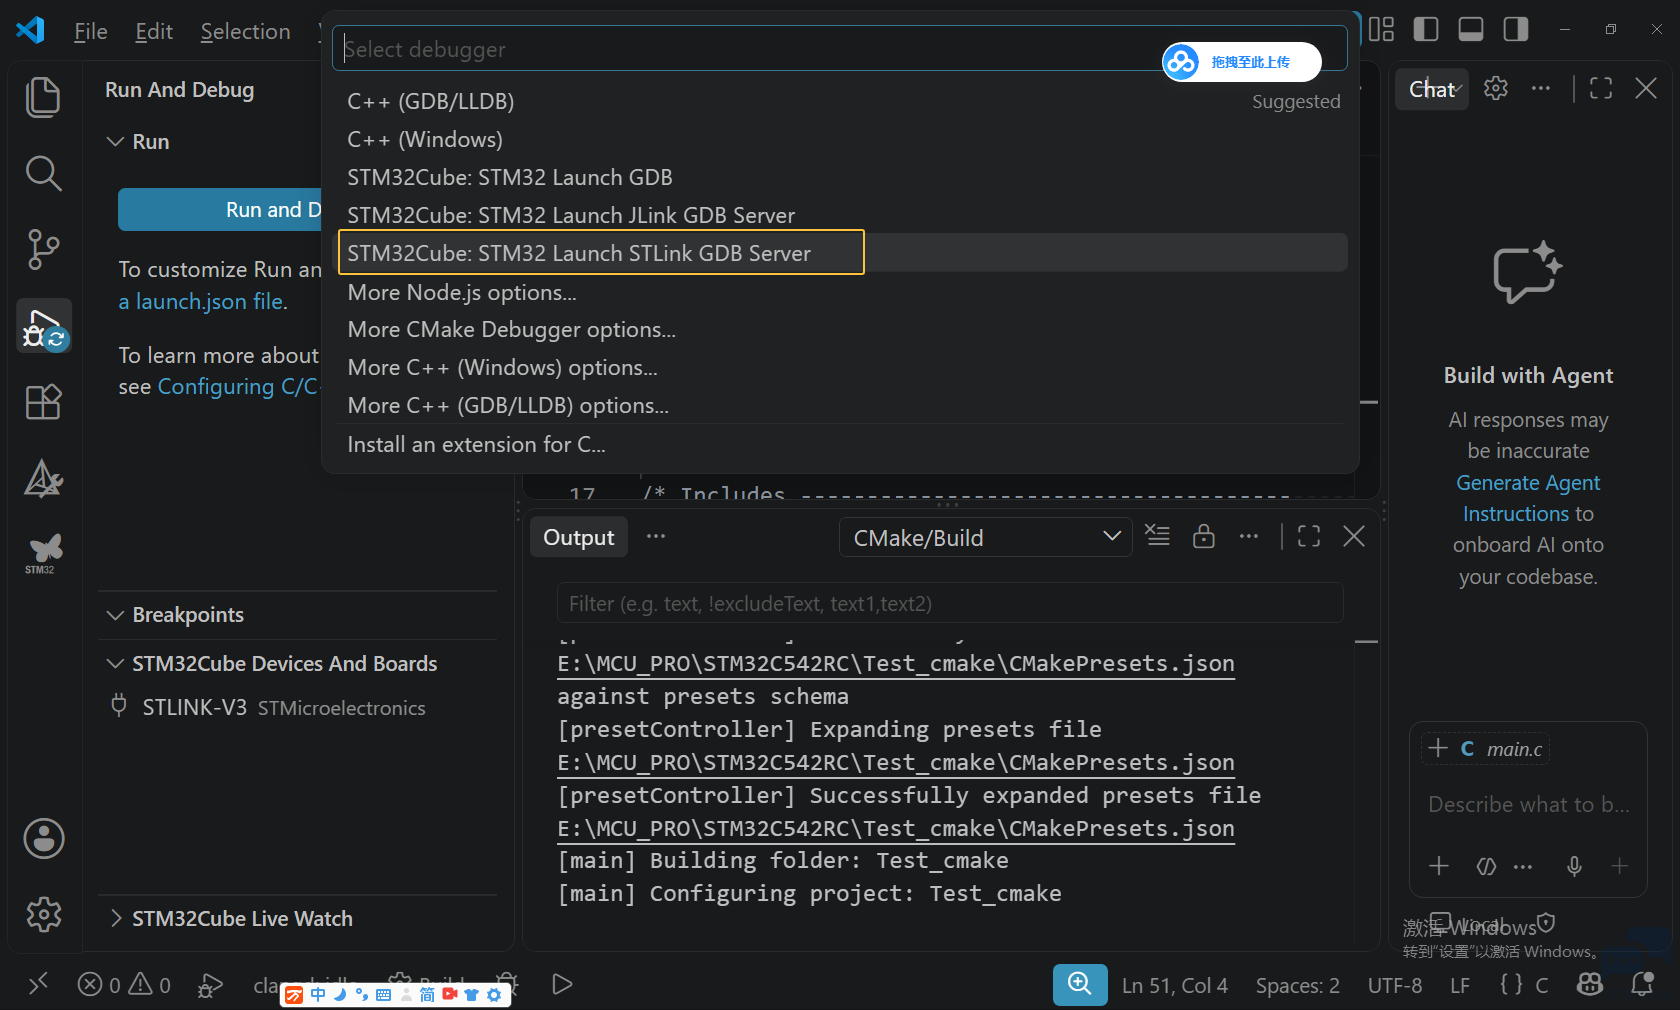Toggle Output auto-scroll lock
The height and width of the screenshot is (1010, 1680).
tap(1204, 536)
